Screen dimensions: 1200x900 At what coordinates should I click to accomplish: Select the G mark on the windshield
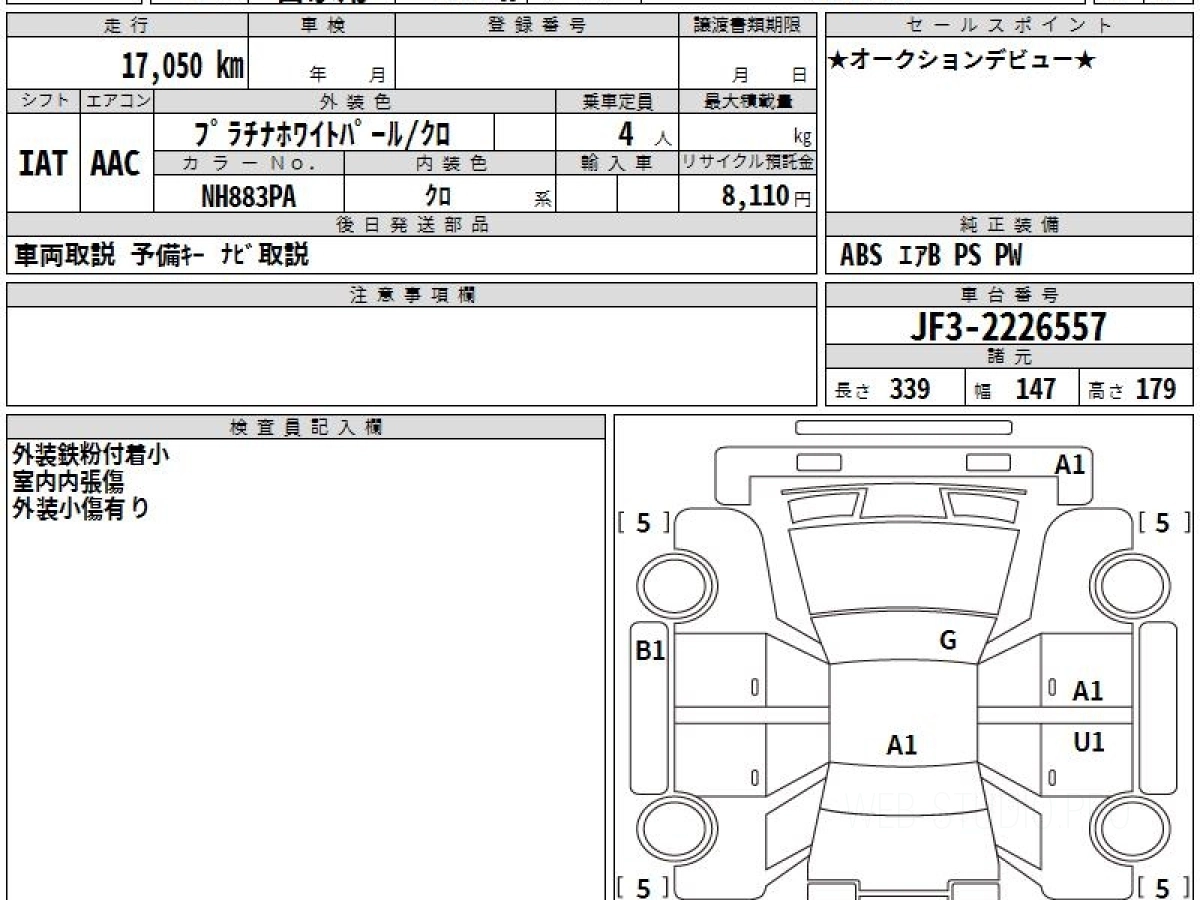[948, 641]
